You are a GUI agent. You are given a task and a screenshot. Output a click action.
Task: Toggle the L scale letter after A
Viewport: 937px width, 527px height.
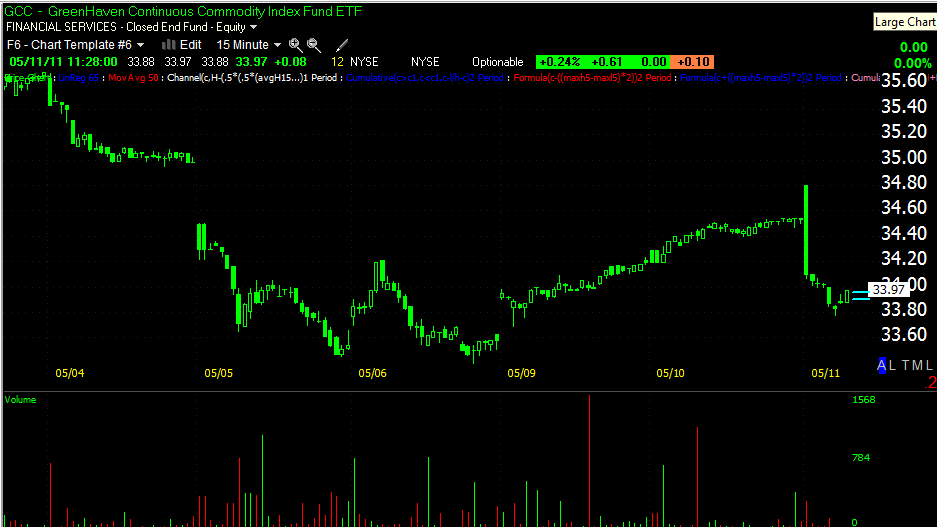(893, 365)
